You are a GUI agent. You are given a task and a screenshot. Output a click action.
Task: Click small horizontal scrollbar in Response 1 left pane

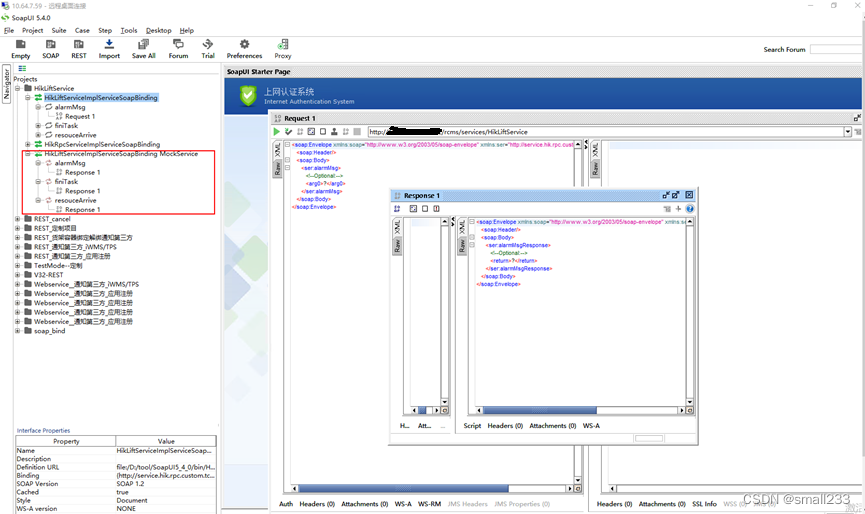[422, 410]
